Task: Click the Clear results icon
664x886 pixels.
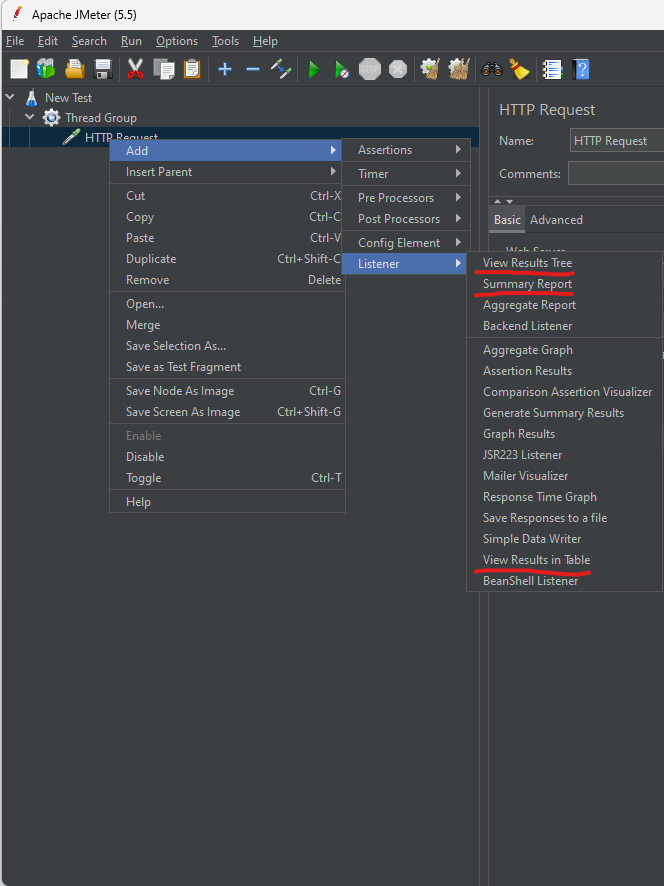Action: pyautogui.click(x=431, y=70)
